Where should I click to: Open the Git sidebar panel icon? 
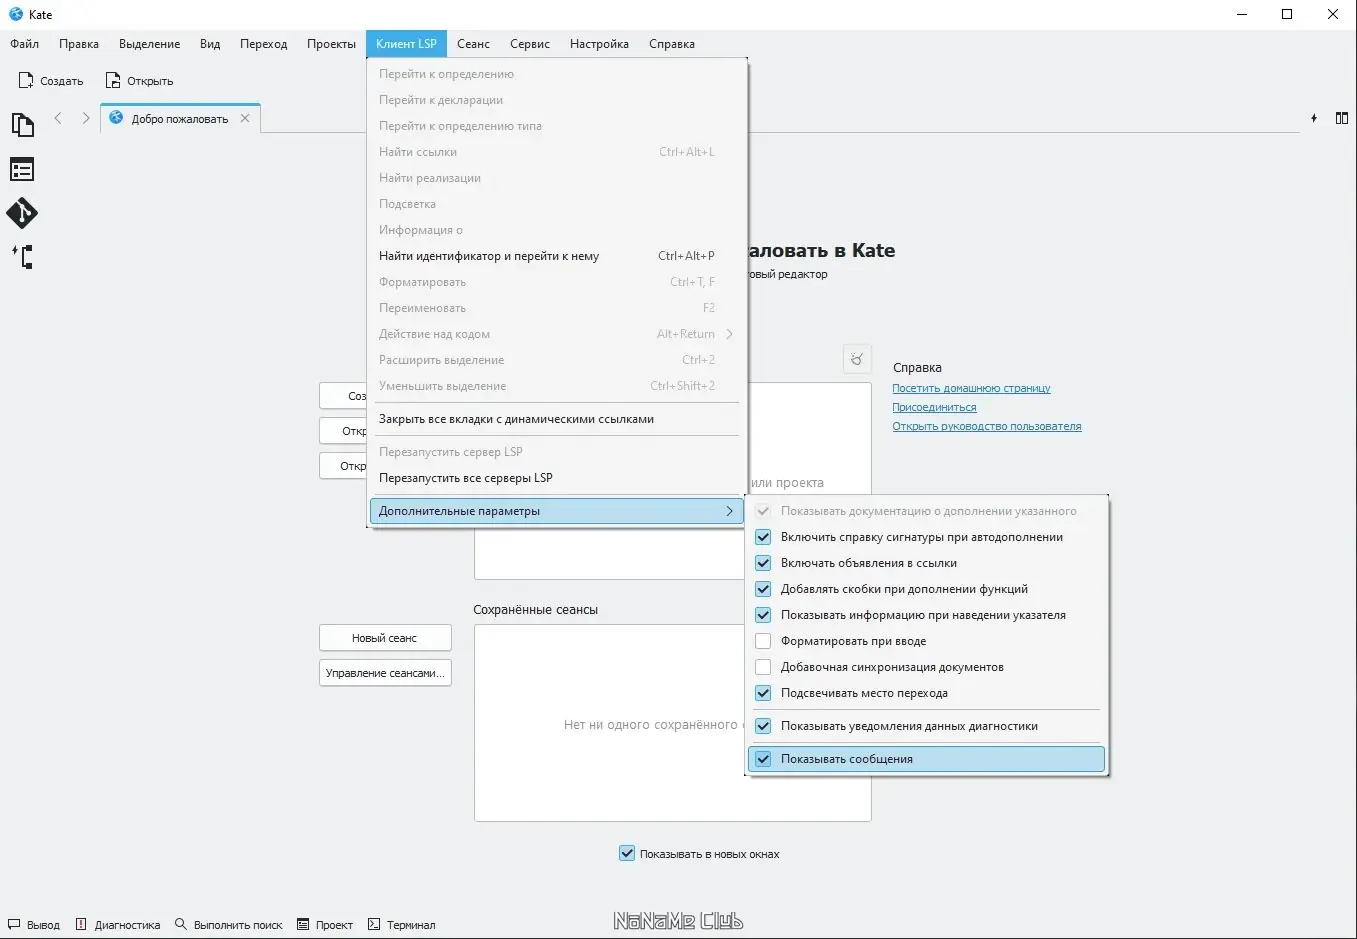[x=22, y=213]
